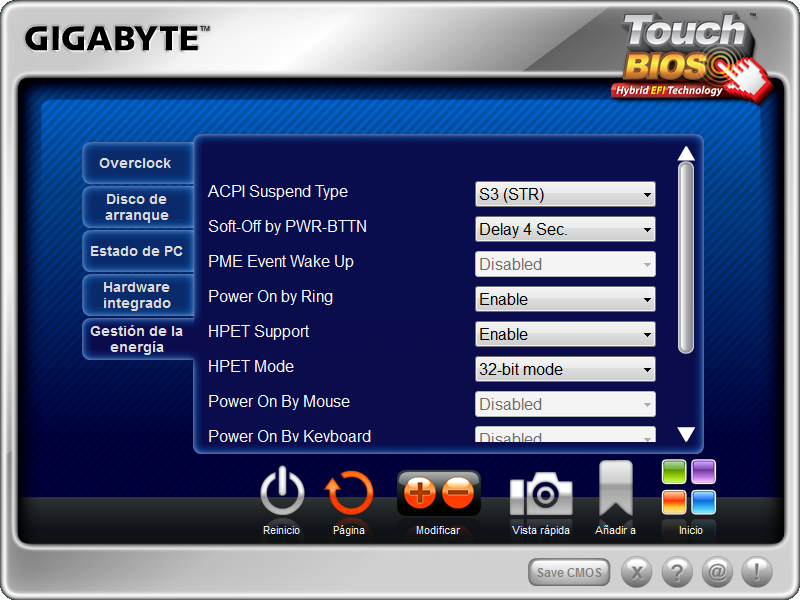This screenshot has height=600, width=800.
Task: Open HPET Mode 32-bit mode dropdown
Action: pyautogui.click(x=565, y=369)
